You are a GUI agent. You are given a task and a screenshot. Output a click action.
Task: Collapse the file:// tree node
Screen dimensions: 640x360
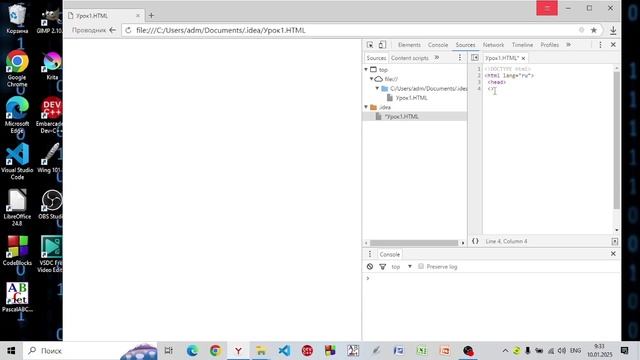click(372, 79)
